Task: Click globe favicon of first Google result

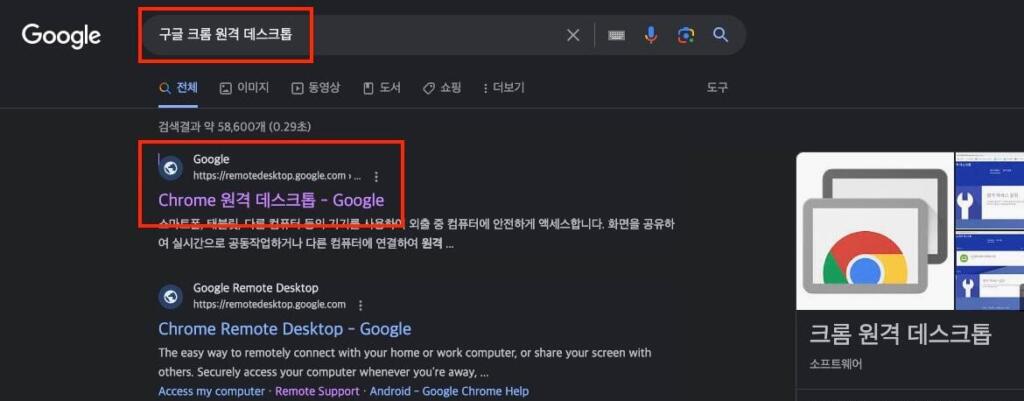Action: [x=171, y=167]
